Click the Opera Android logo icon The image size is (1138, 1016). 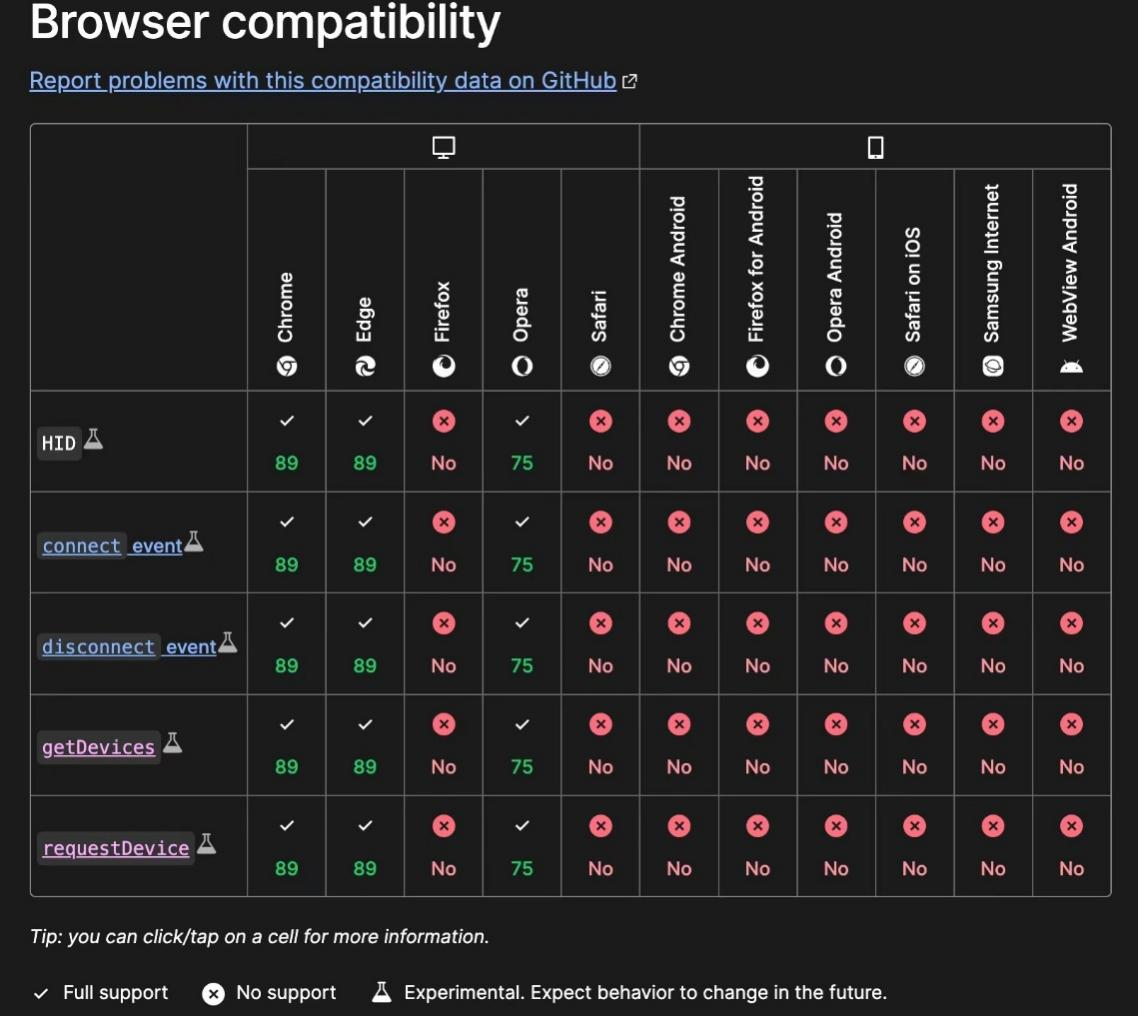coord(836,367)
